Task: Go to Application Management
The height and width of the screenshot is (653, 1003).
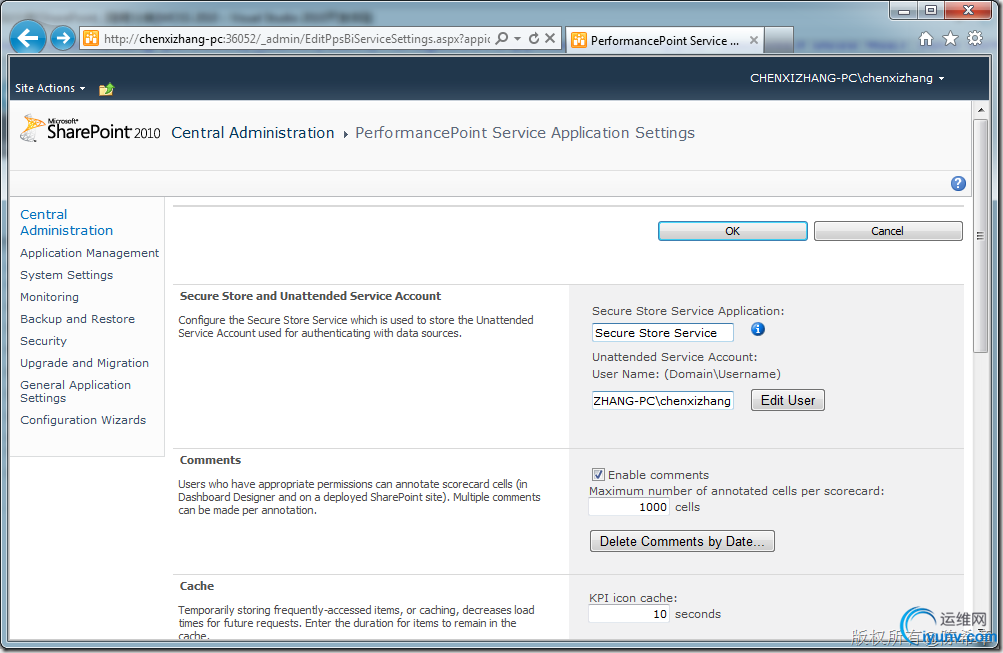Action: pos(90,253)
